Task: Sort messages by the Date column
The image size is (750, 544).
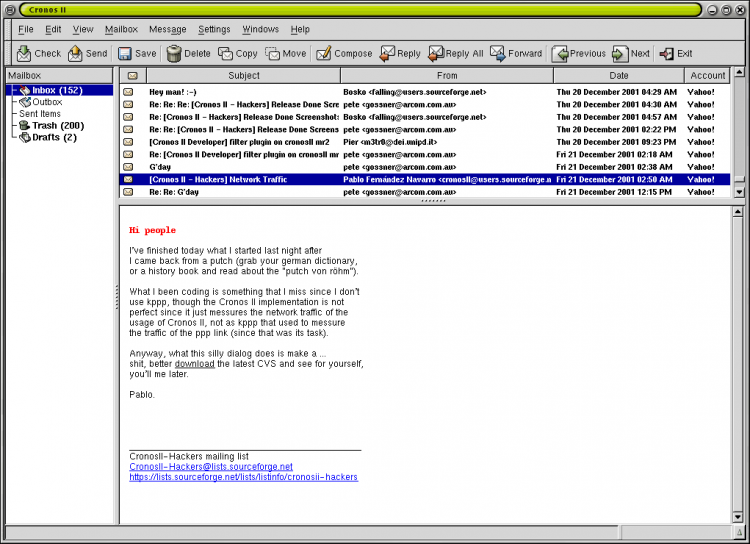Action: [x=618, y=76]
